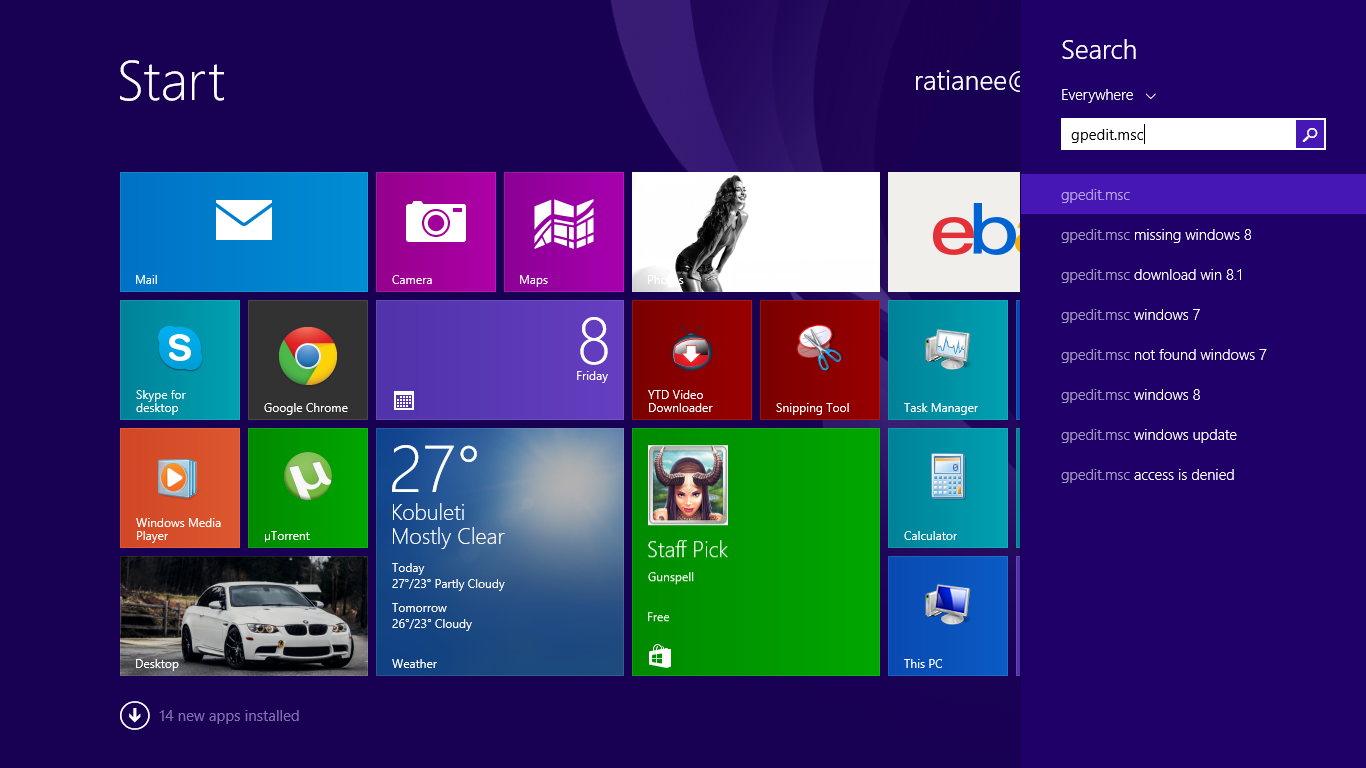Launch YTD Video Downloader

[691, 359]
